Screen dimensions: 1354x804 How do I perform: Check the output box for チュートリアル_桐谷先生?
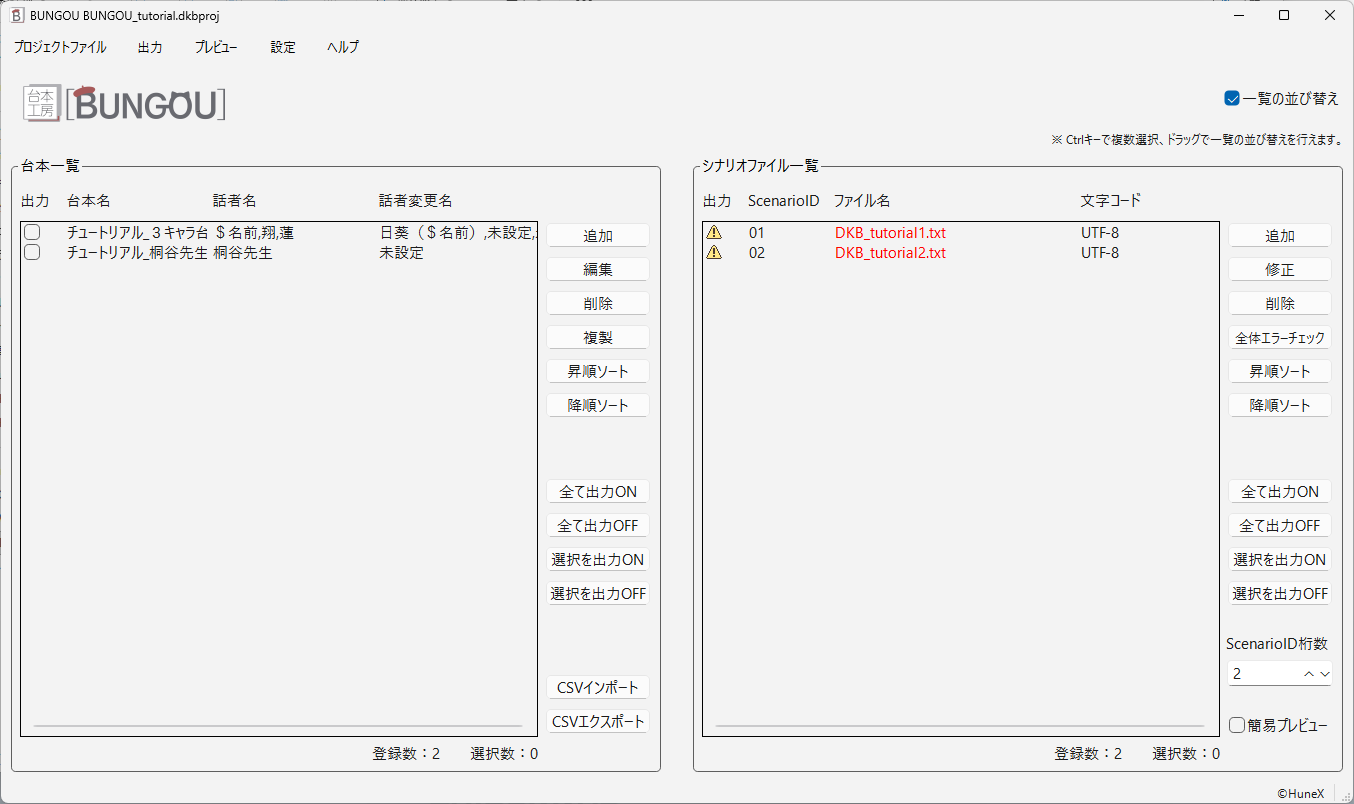31,252
